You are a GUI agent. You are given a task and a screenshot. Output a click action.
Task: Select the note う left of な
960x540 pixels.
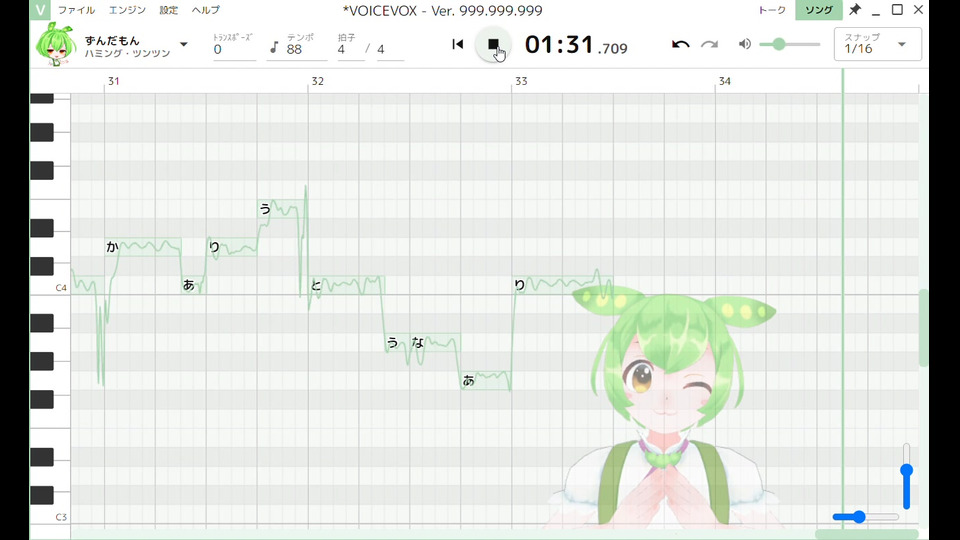[x=397, y=343]
